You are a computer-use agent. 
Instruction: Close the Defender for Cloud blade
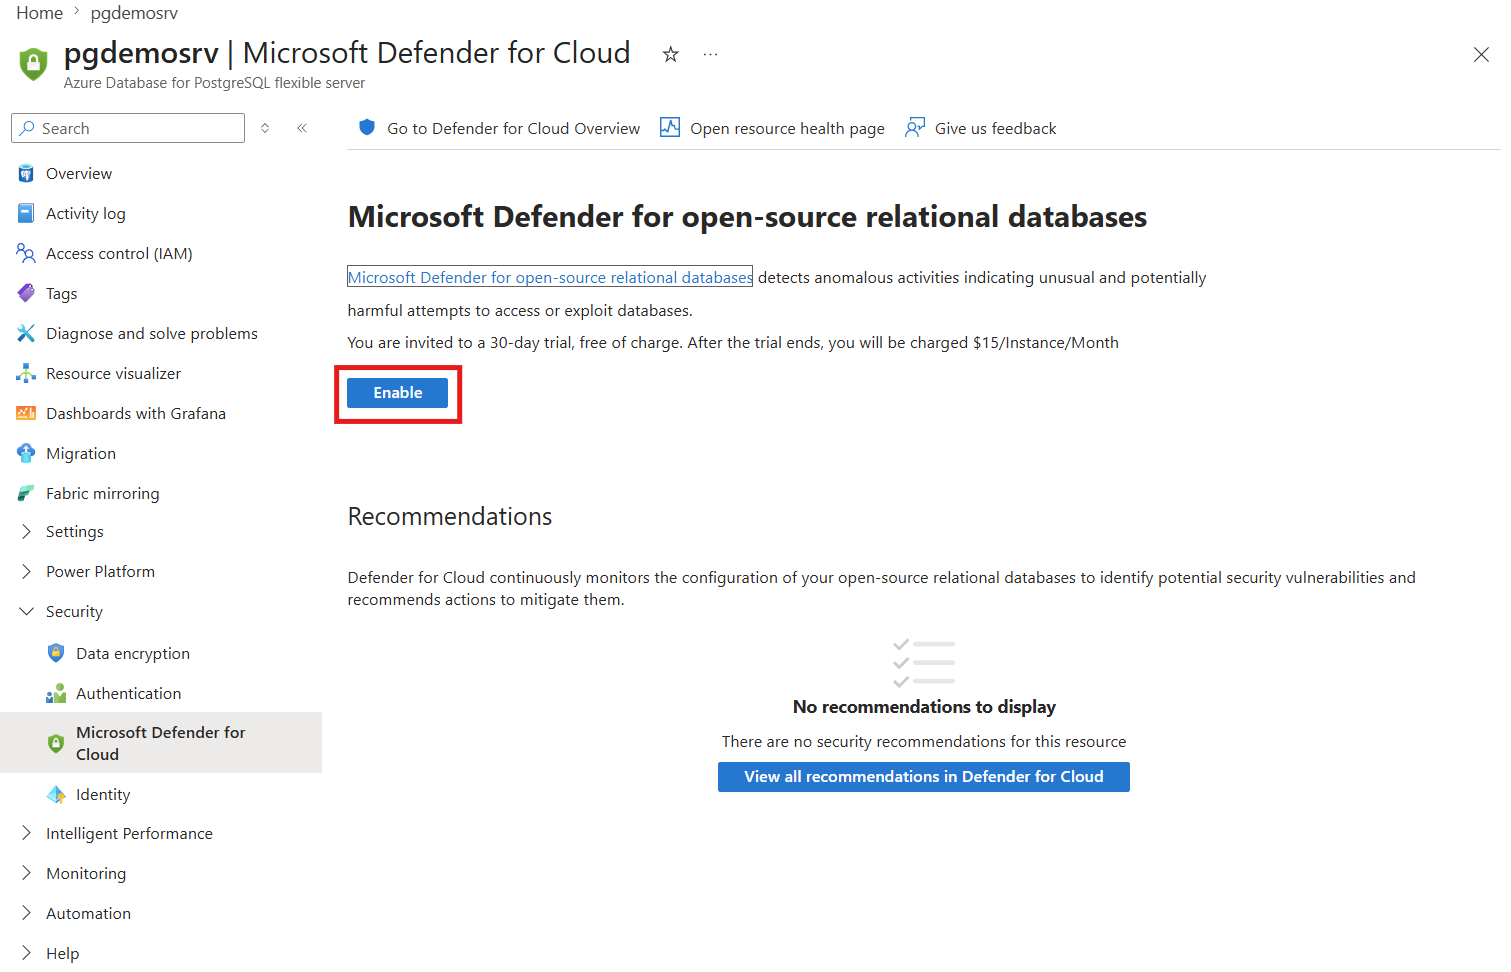tap(1481, 55)
